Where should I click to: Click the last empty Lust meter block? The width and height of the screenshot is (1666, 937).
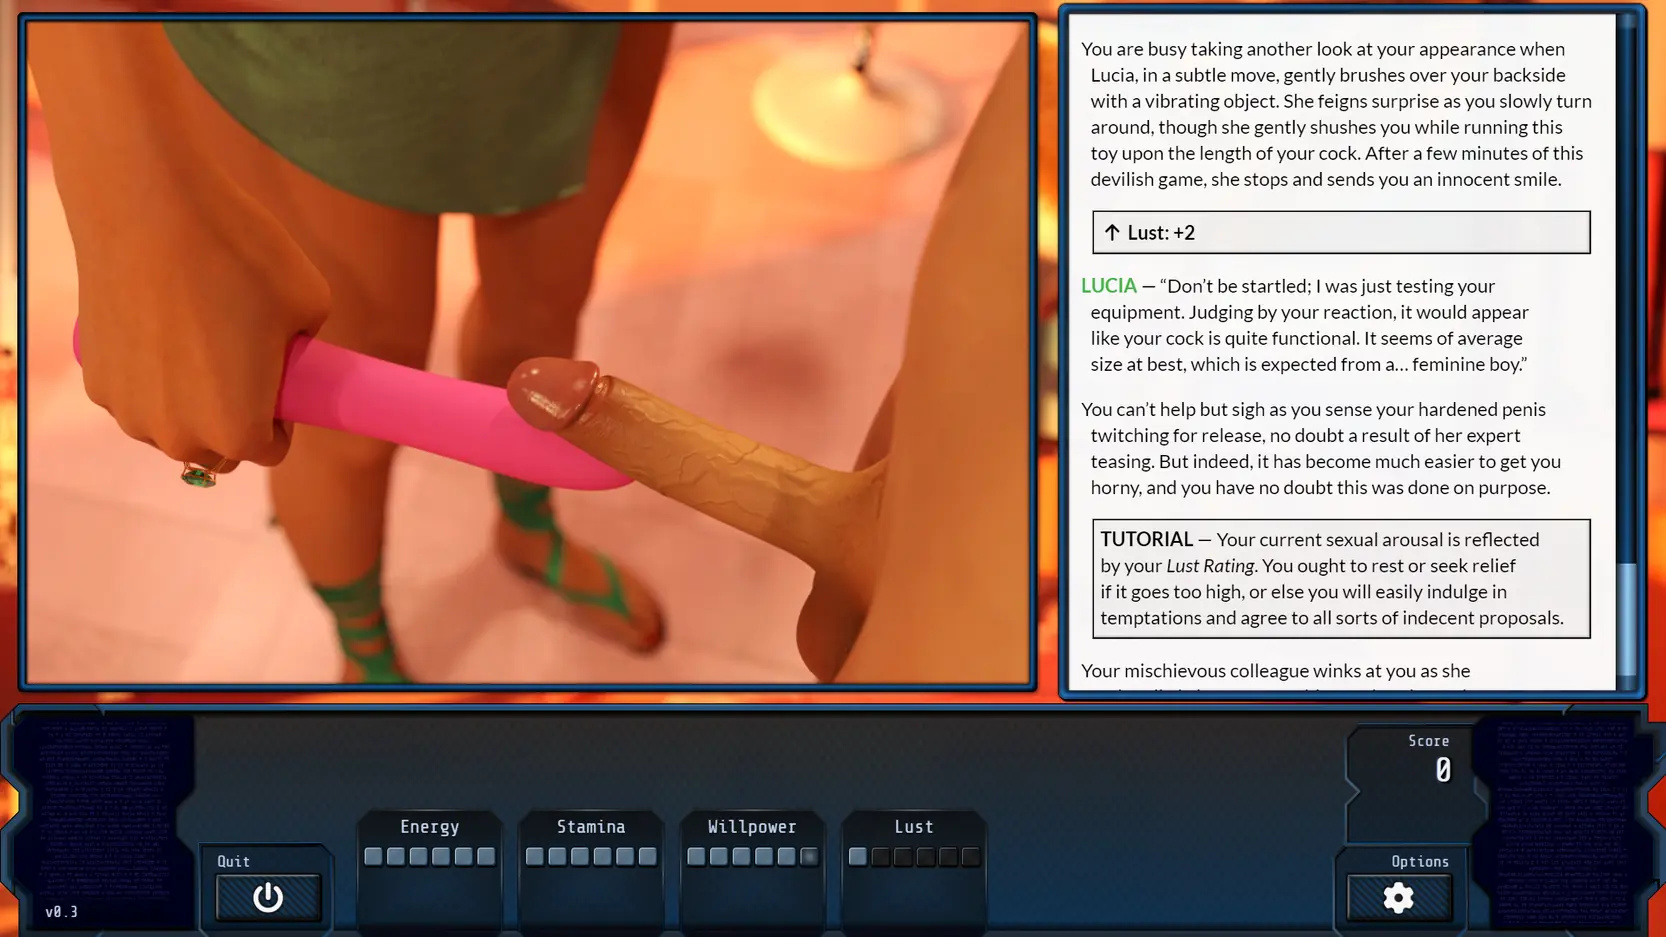pos(970,856)
